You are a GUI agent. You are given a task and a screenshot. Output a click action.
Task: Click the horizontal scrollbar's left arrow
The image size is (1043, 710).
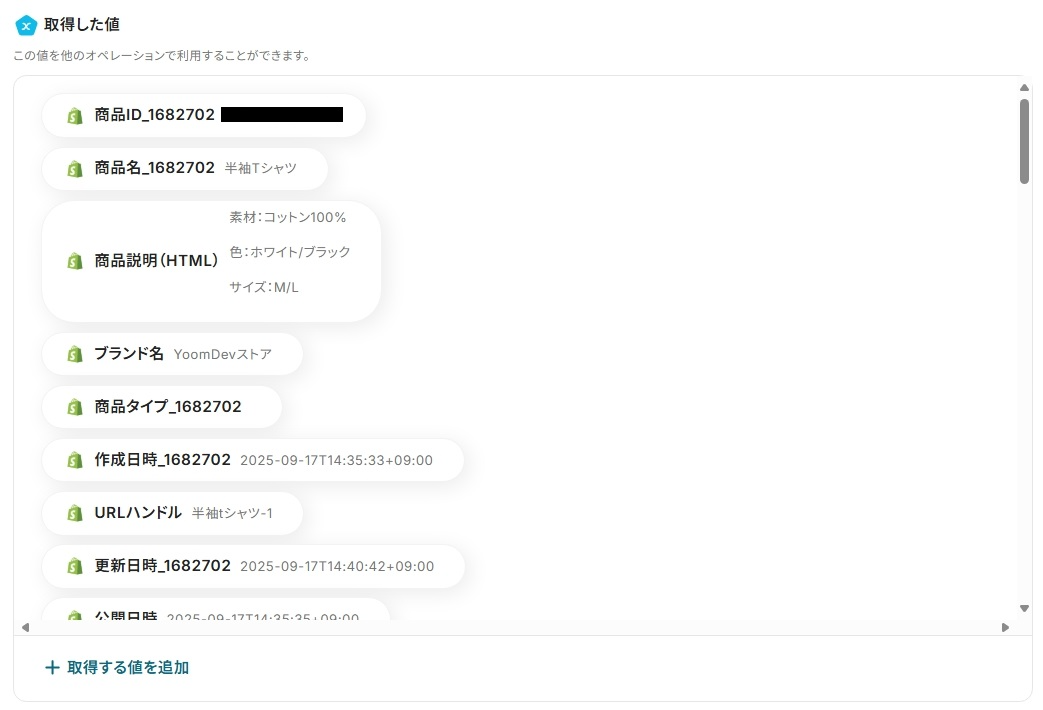coord(25,627)
